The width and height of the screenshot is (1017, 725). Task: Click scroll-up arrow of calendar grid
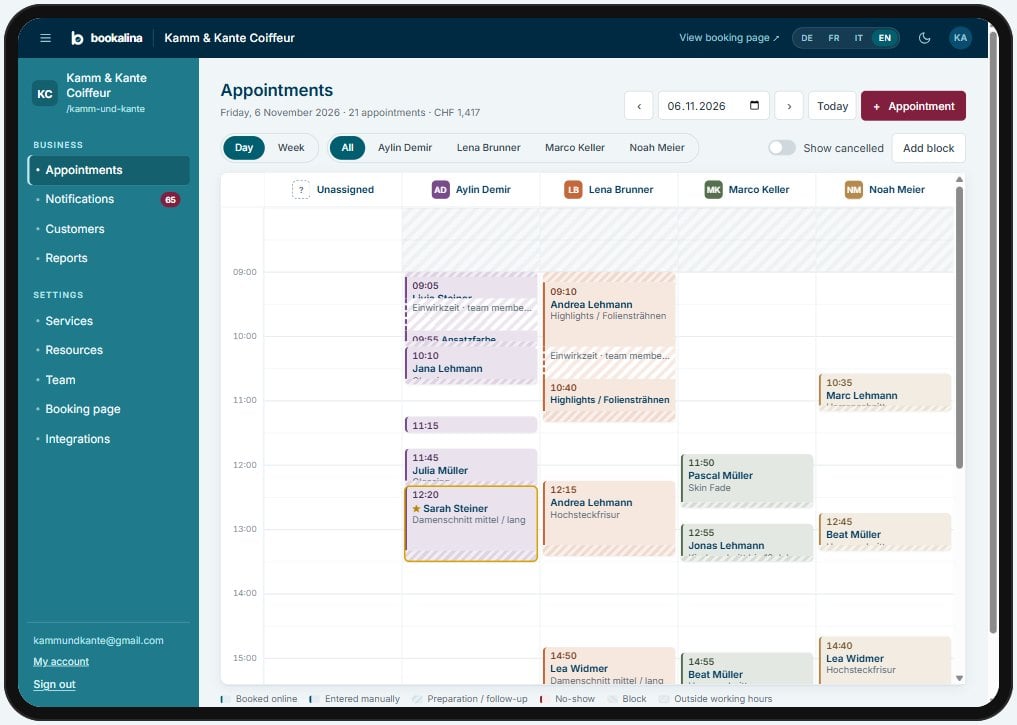[x=959, y=179]
